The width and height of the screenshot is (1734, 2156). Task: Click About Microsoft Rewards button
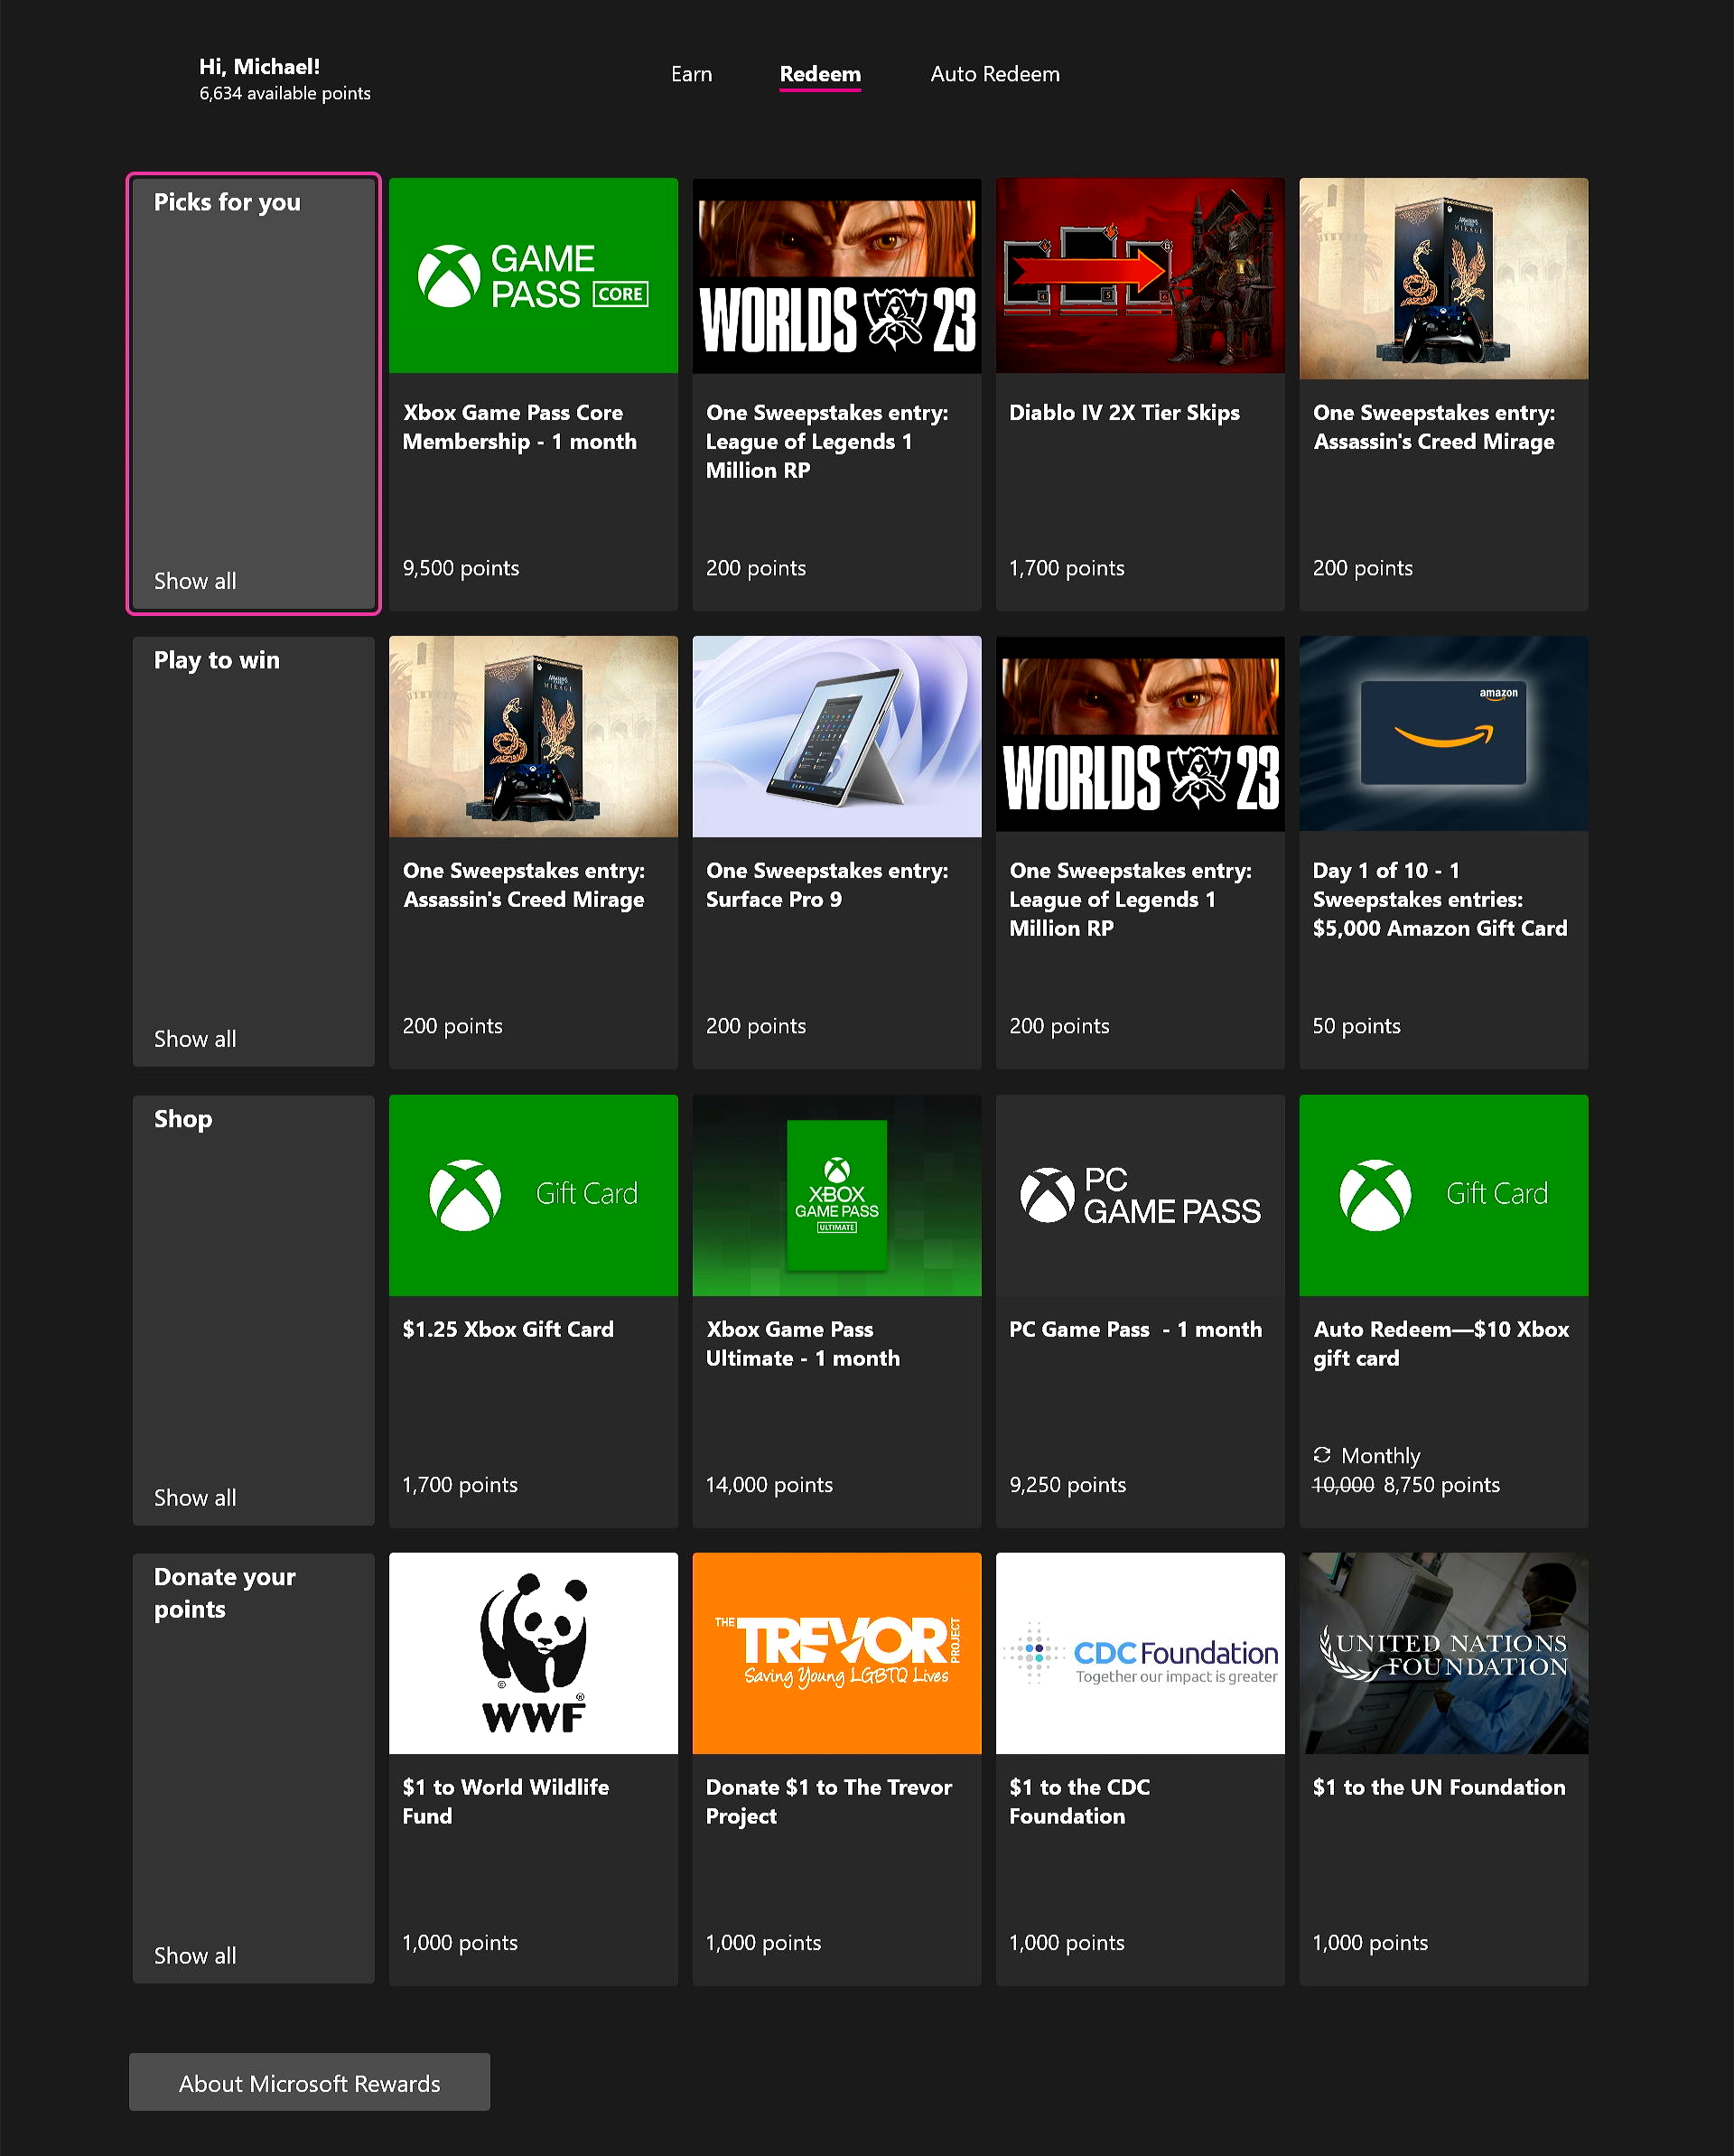[x=309, y=2083]
